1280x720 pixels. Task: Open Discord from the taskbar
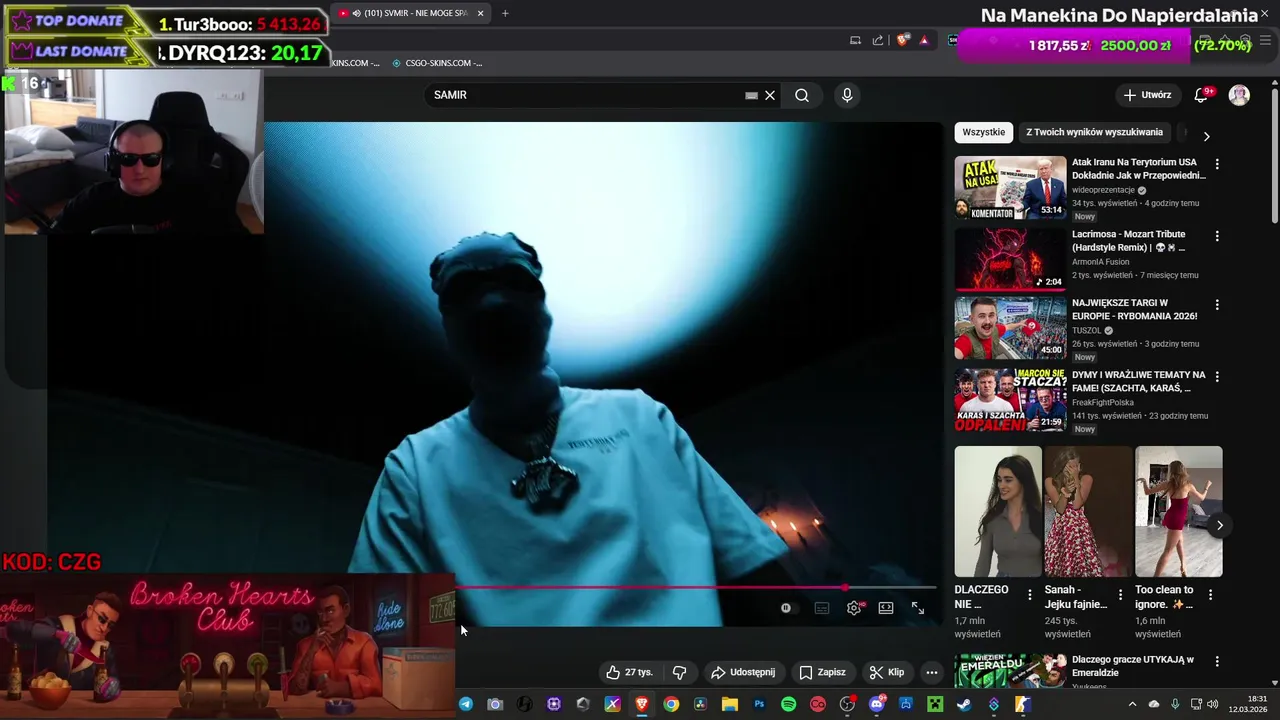pos(877,704)
